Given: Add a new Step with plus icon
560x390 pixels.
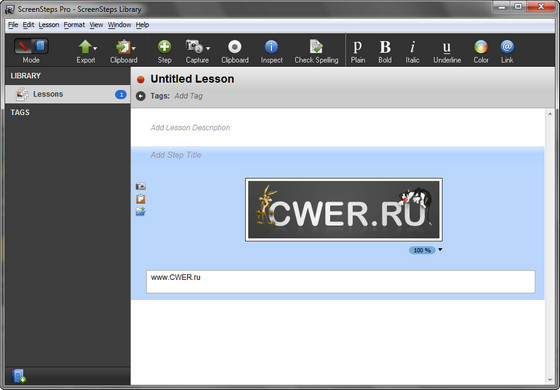Looking at the screenshot, I should click(164, 47).
